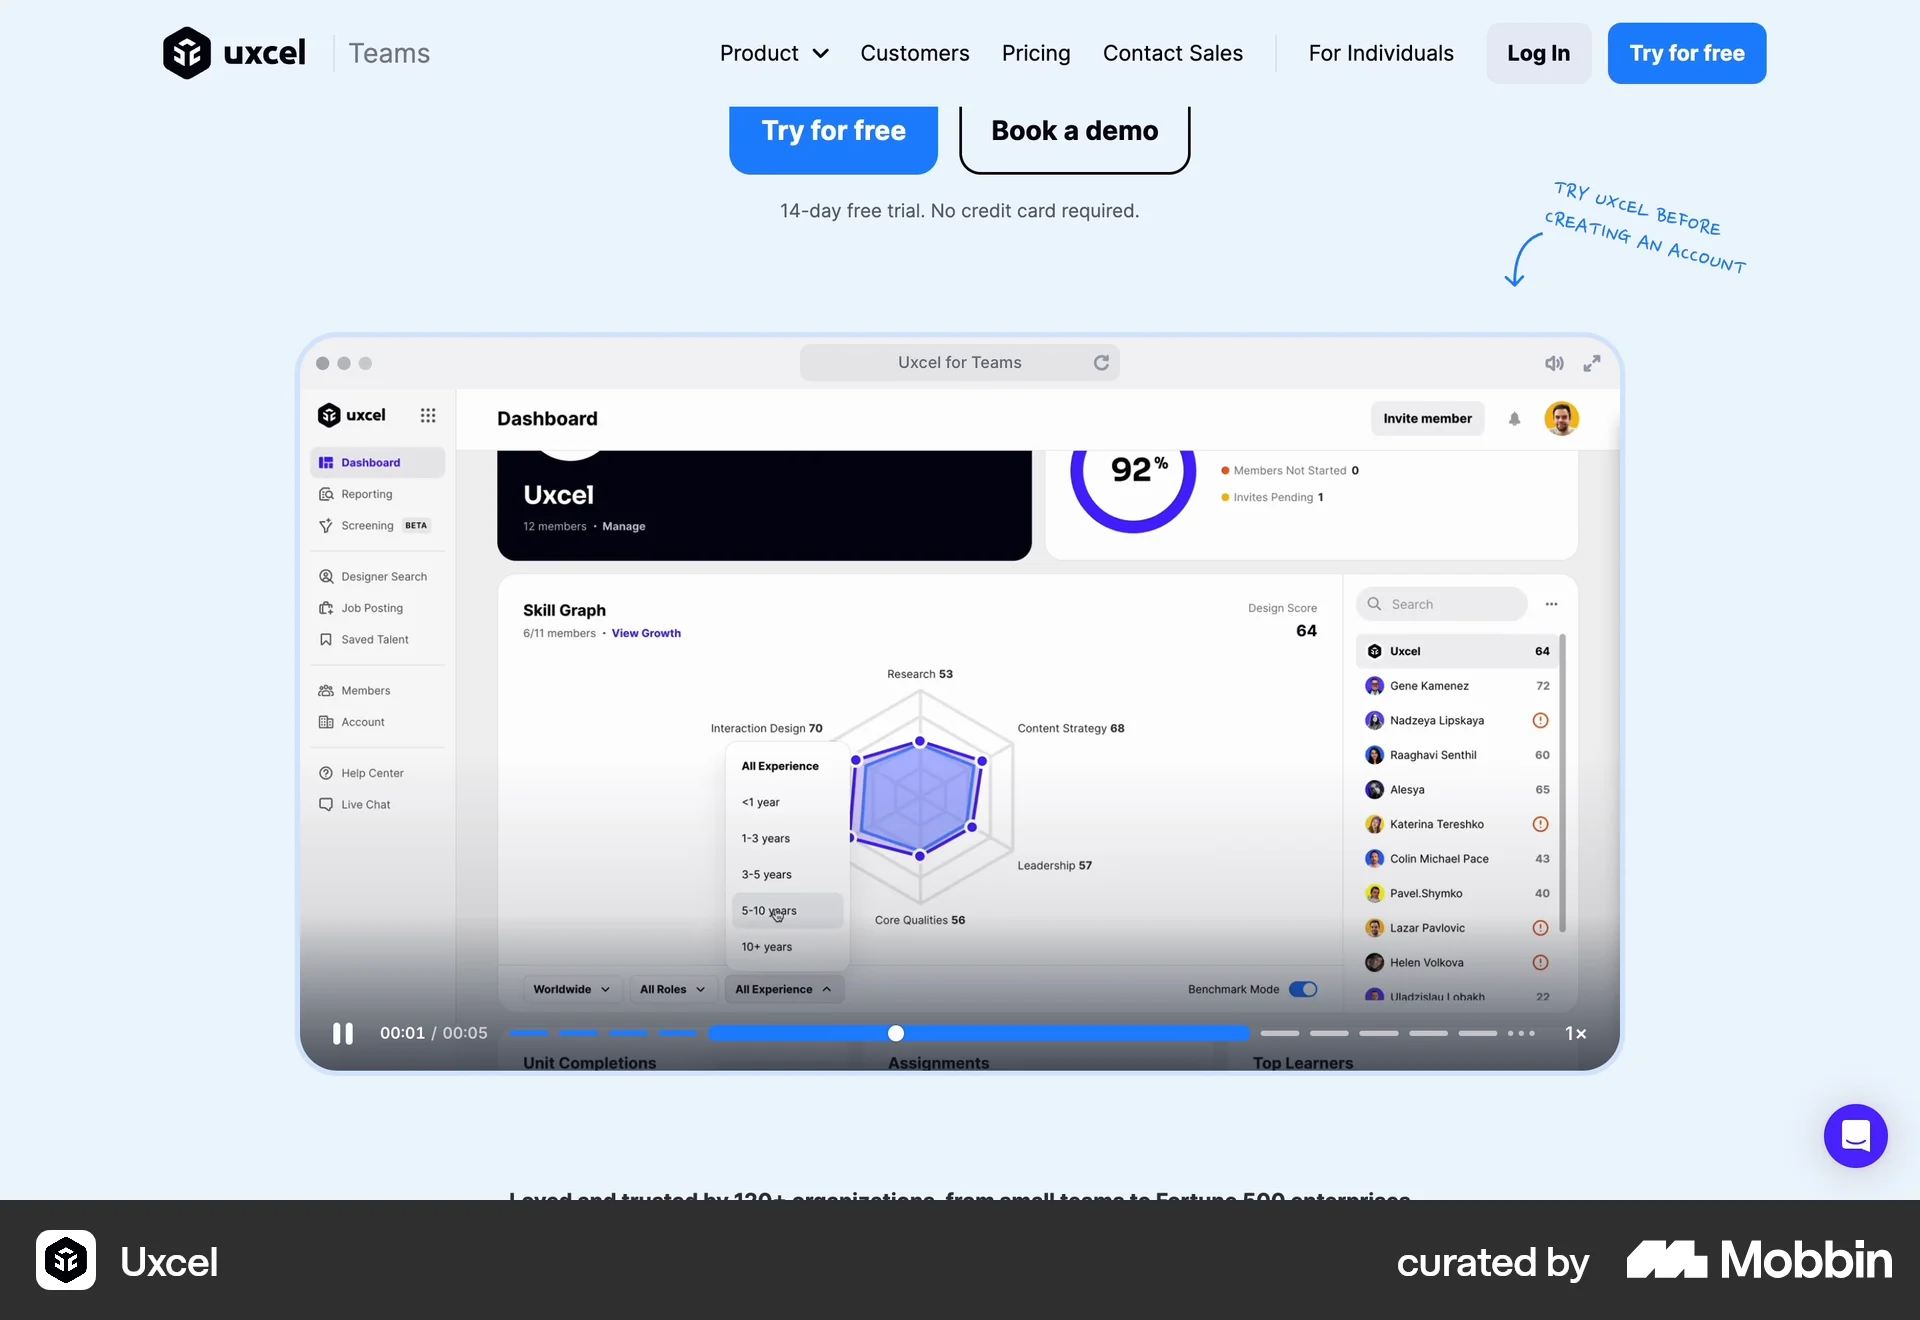The image size is (1920, 1320).
Task: Open Saved Talent
Action: click(x=376, y=639)
